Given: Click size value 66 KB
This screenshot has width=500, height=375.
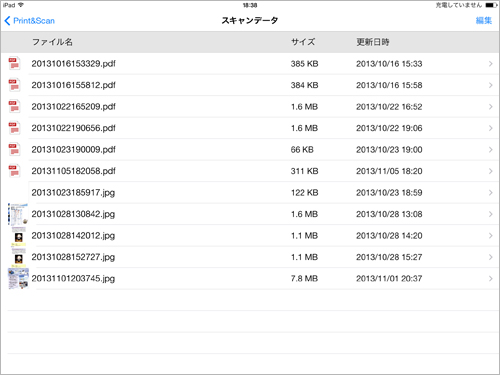Looking at the screenshot, I should pyautogui.click(x=302, y=150).
